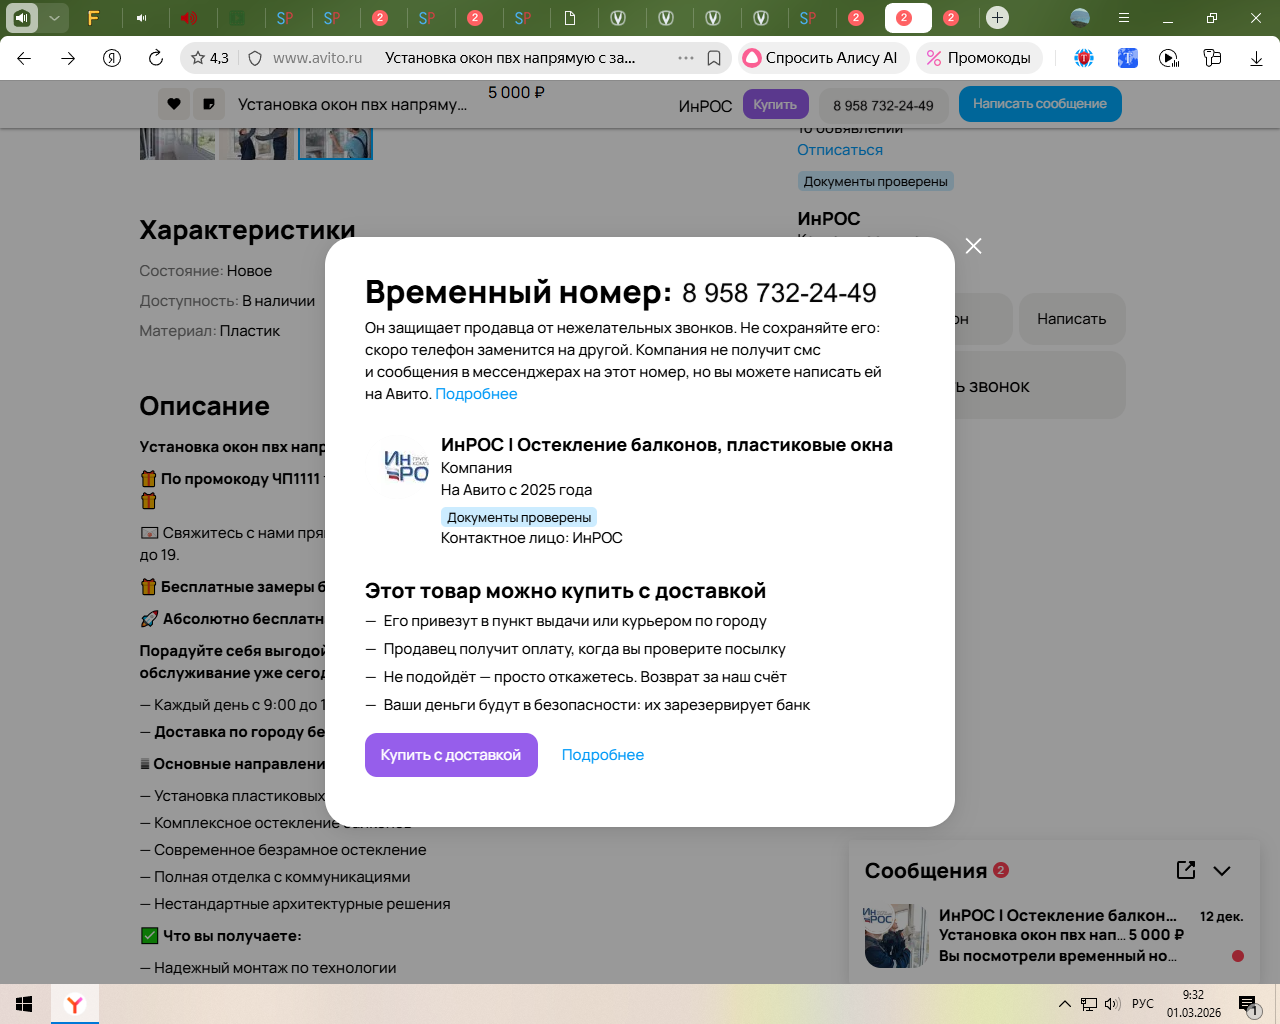Open the volume tray icon
Viewport: 1280px width, 1024px height.
tap(1112, 1004)
